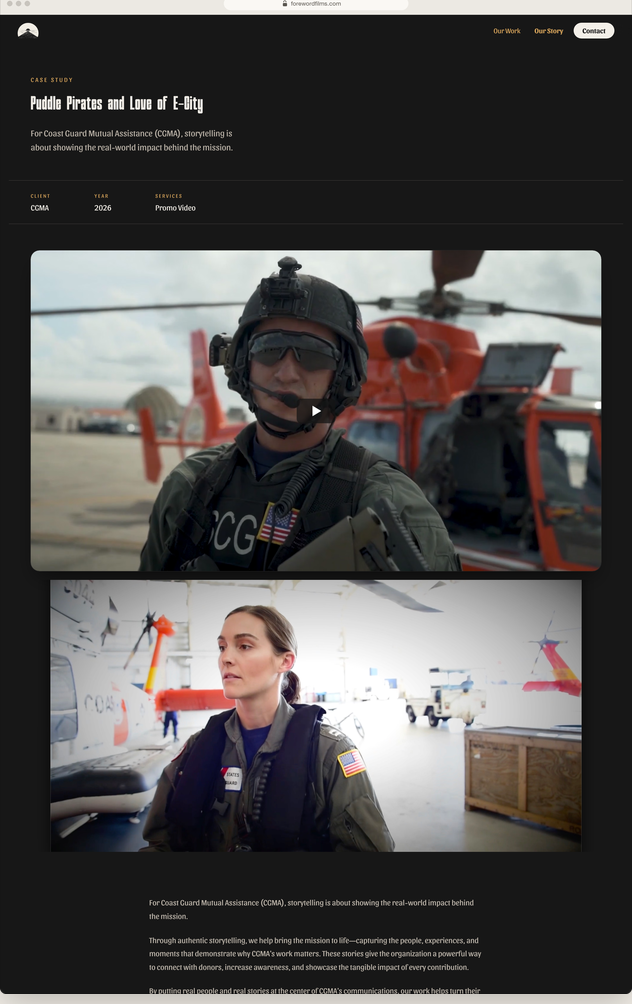Click the 'SERVICES' label
This screenshot has height=1004, width=632.
pyautogui.click(x=168, y=196)
